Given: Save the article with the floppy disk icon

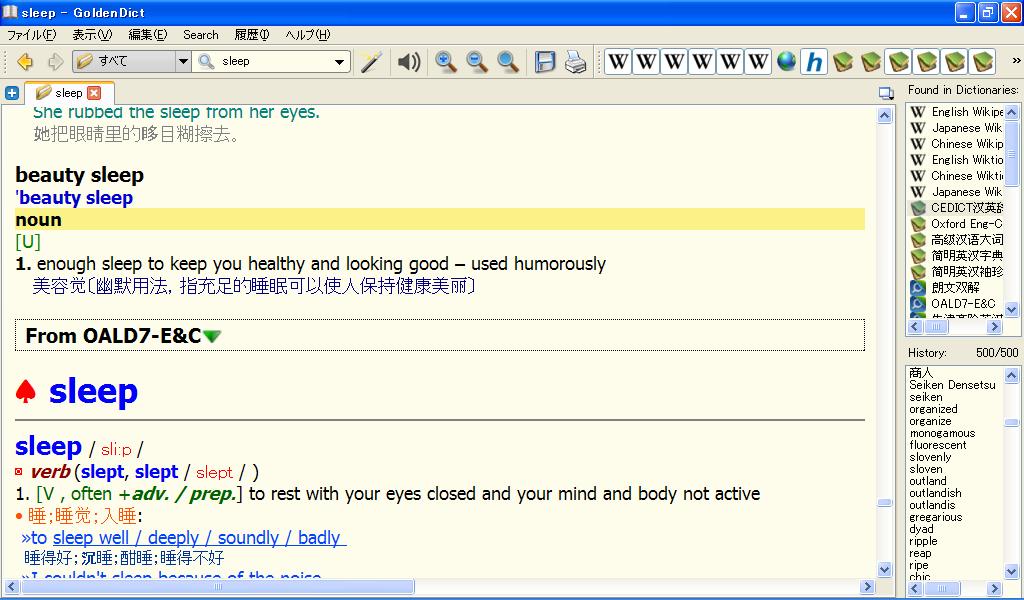Looking at the screenshot, I should [x=545, y=62].
